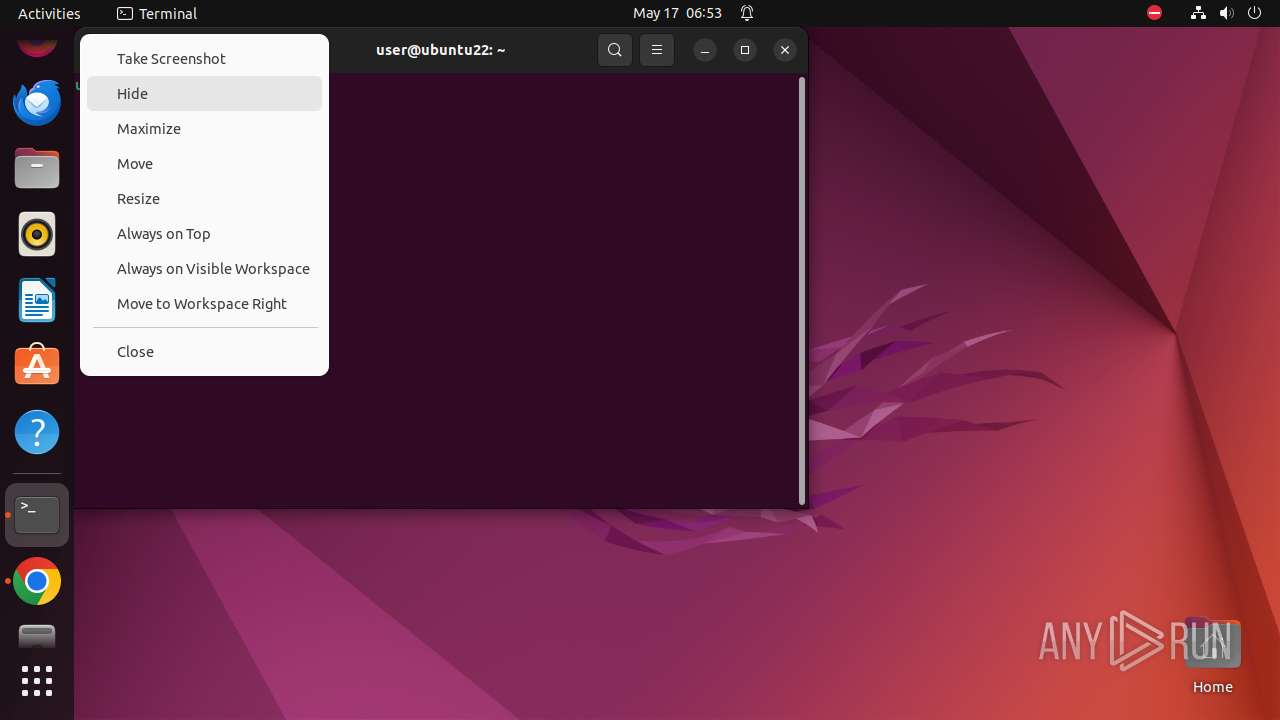Choose Resize from the window menu
This screenshot has height=720, width=1280.
[204, 199]
